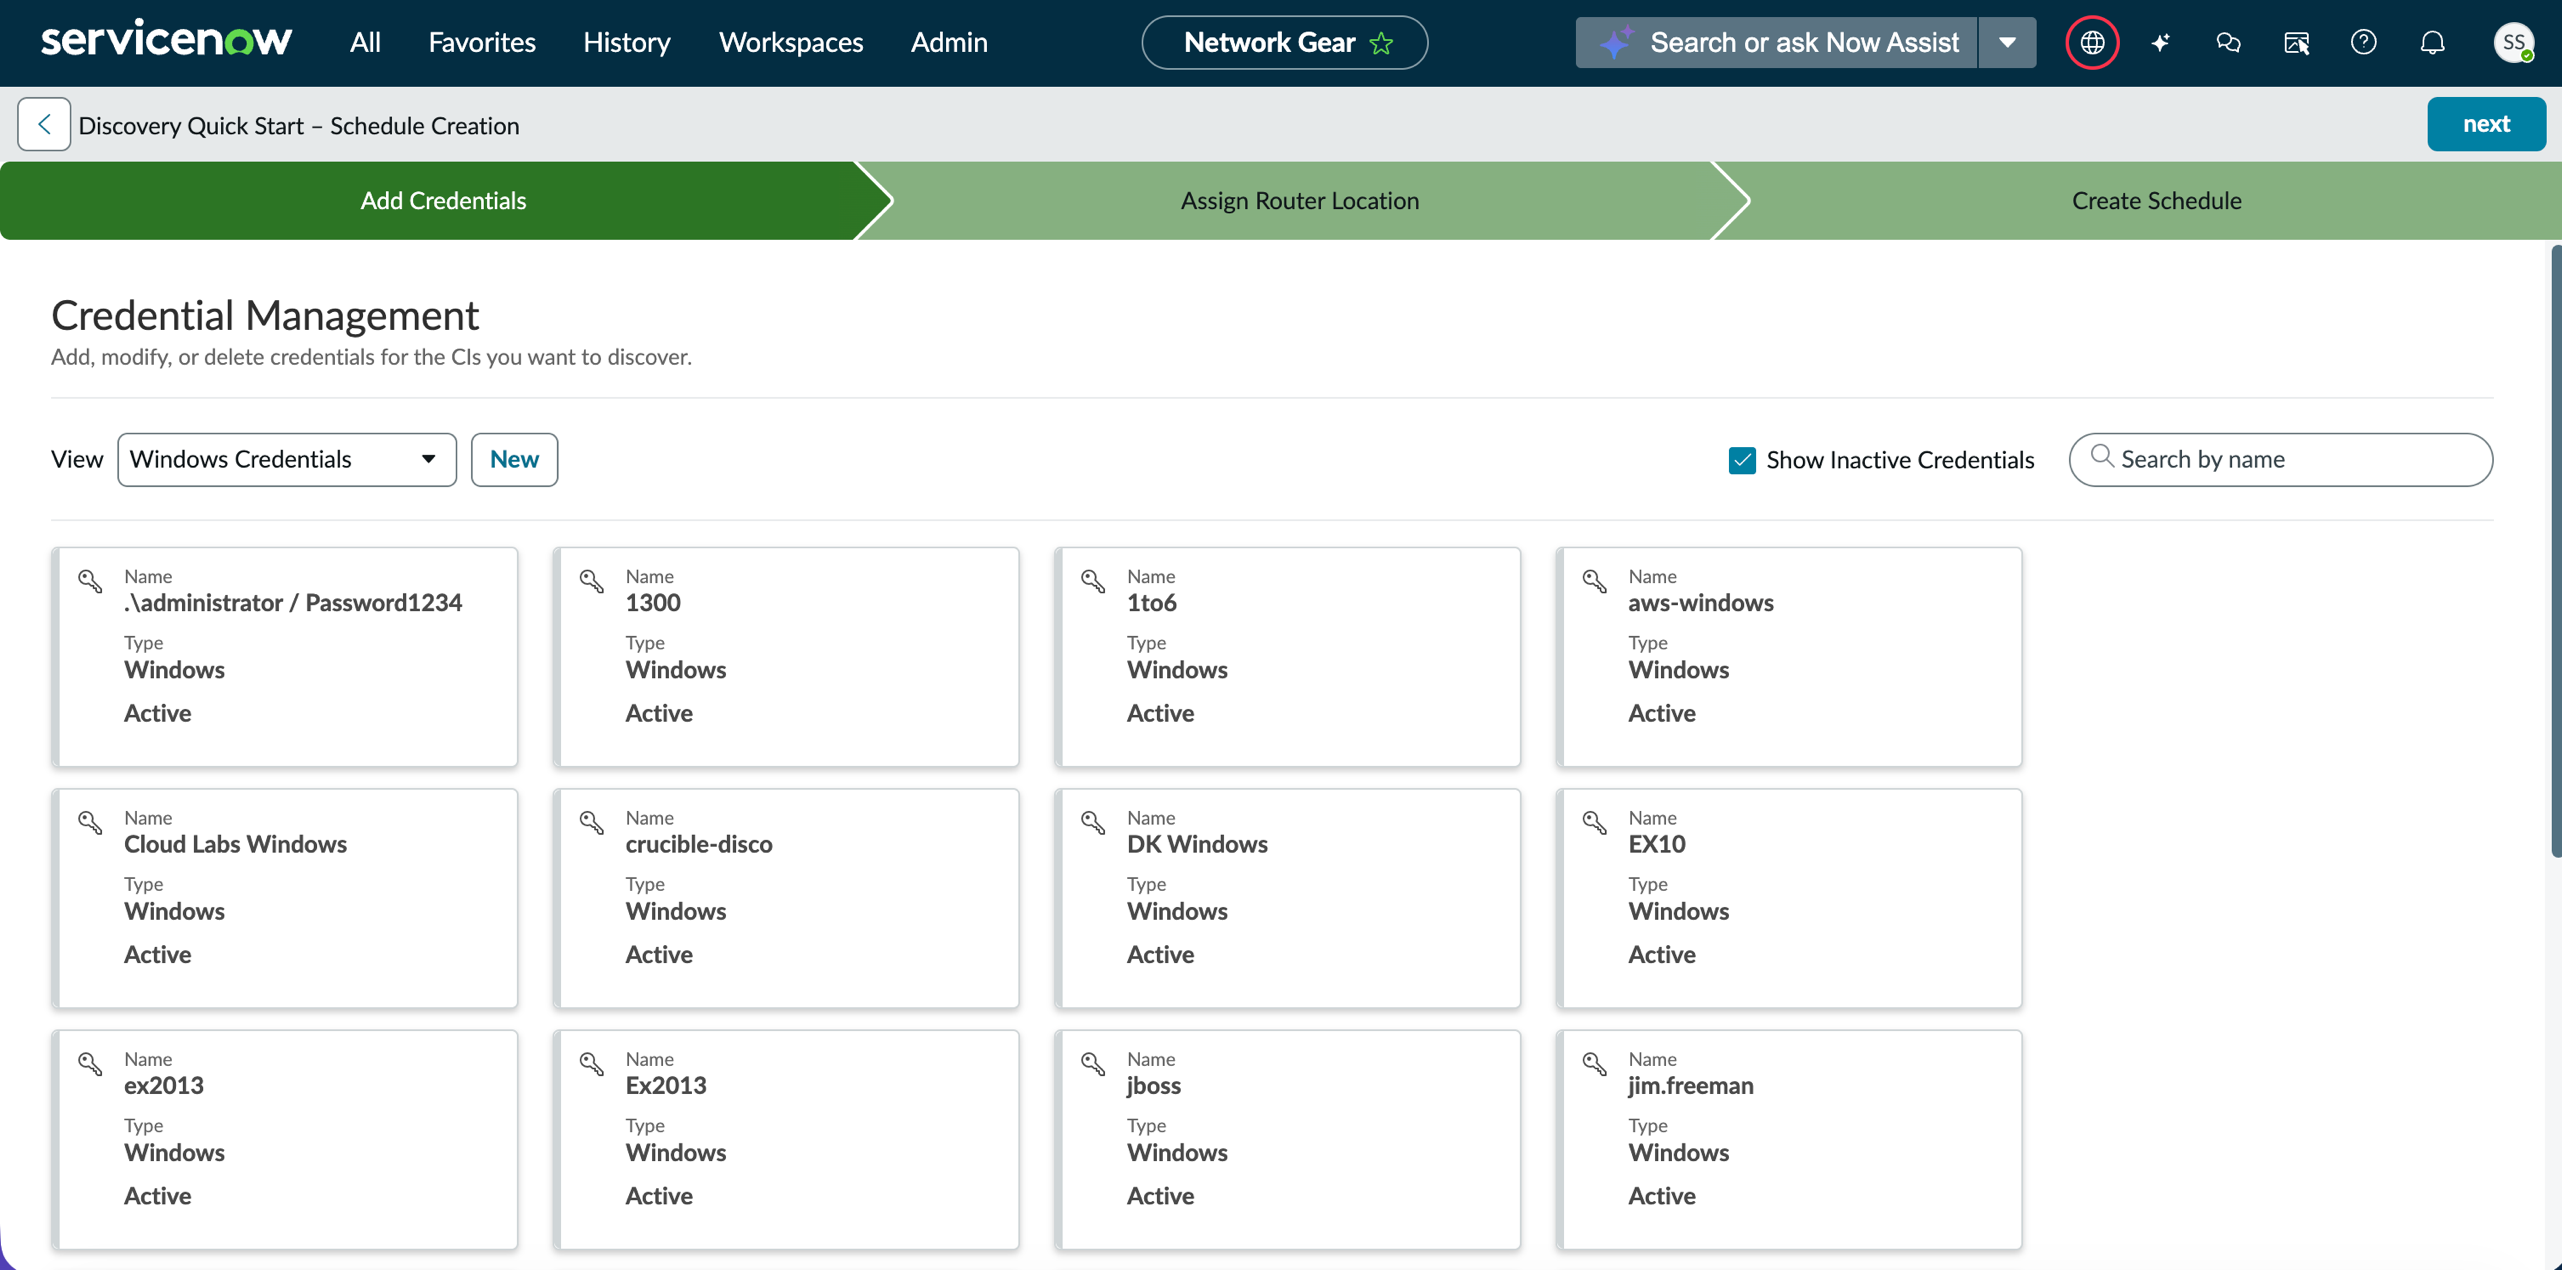The height and width of the screenshot is (1270, 2562).
Task: Open the help question mark icon
Action: coord(2364,42)
